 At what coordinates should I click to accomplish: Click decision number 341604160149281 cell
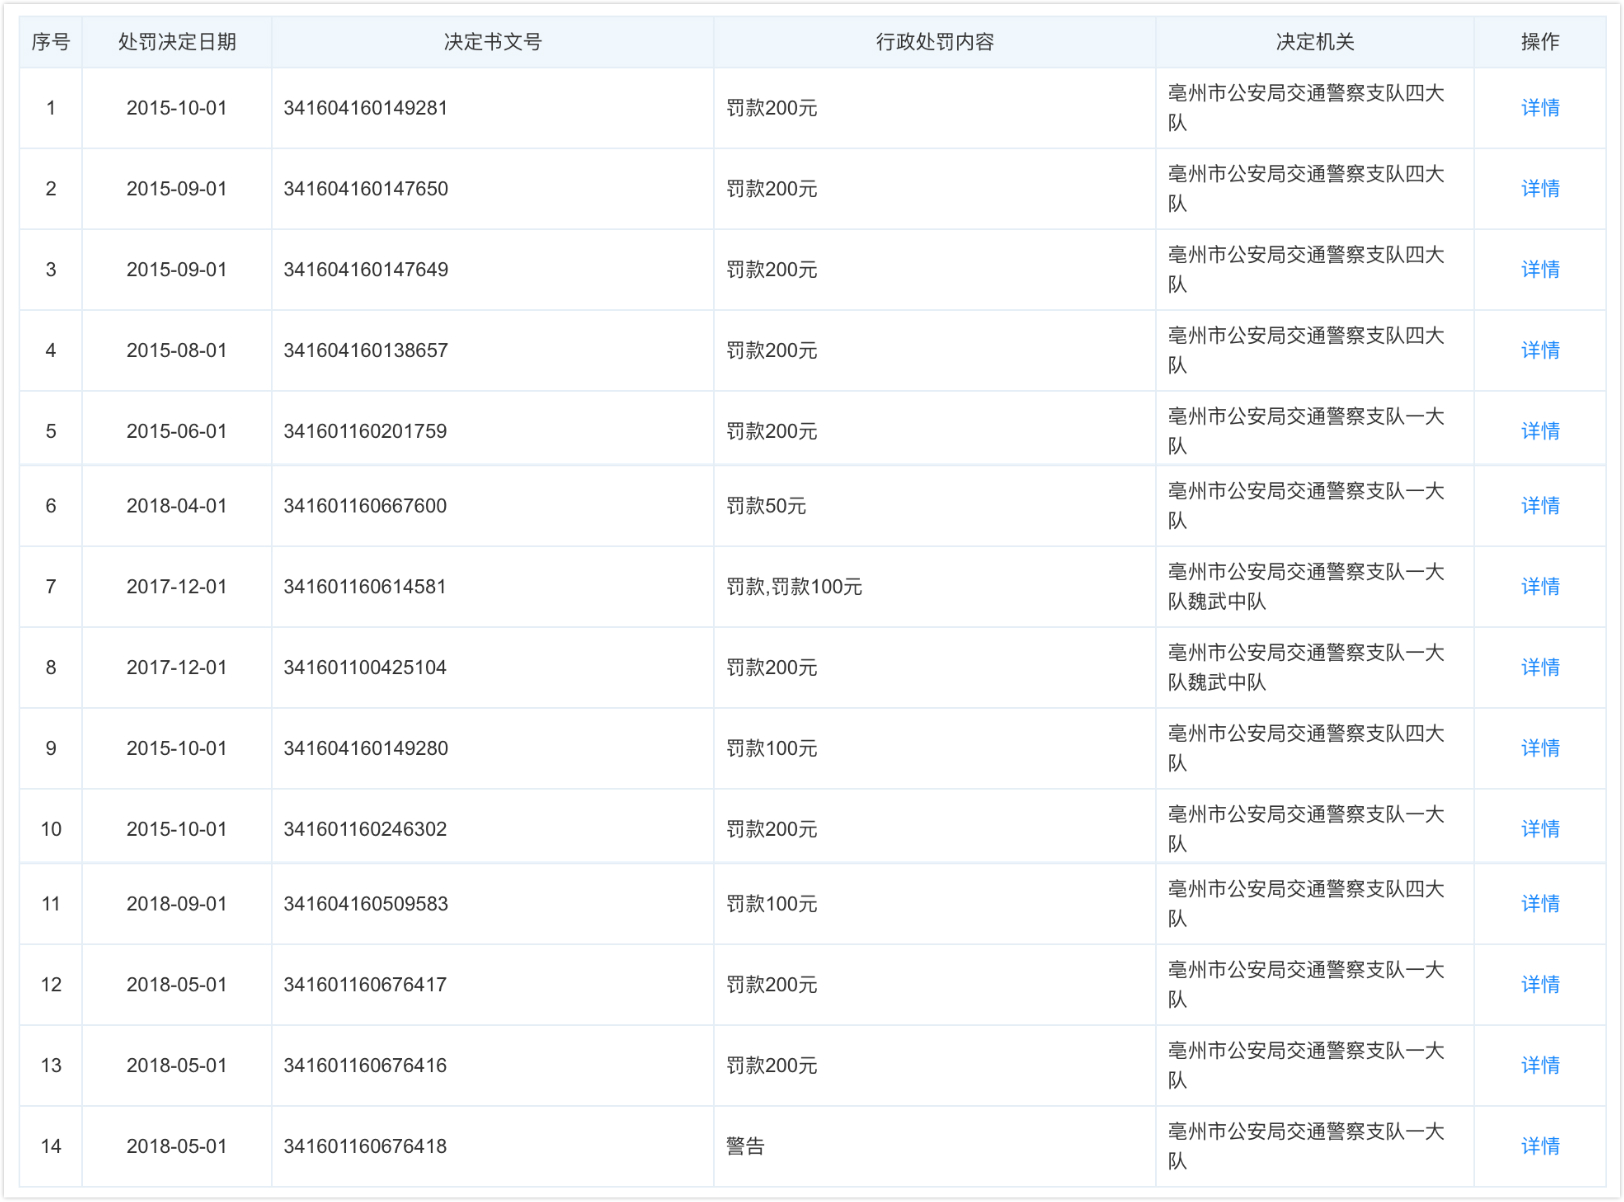[366, 108]
